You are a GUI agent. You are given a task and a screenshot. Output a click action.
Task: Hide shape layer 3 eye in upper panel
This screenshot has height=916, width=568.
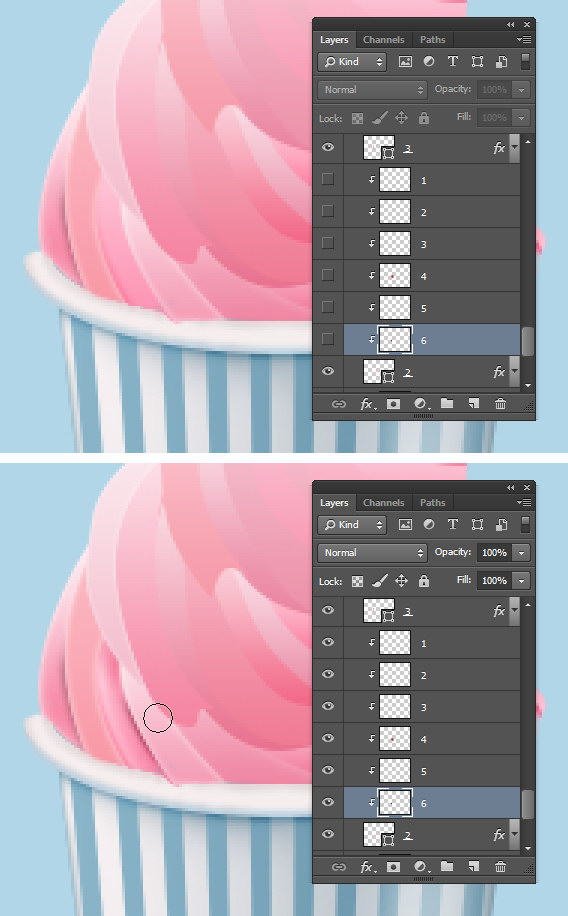pos(328,147)
